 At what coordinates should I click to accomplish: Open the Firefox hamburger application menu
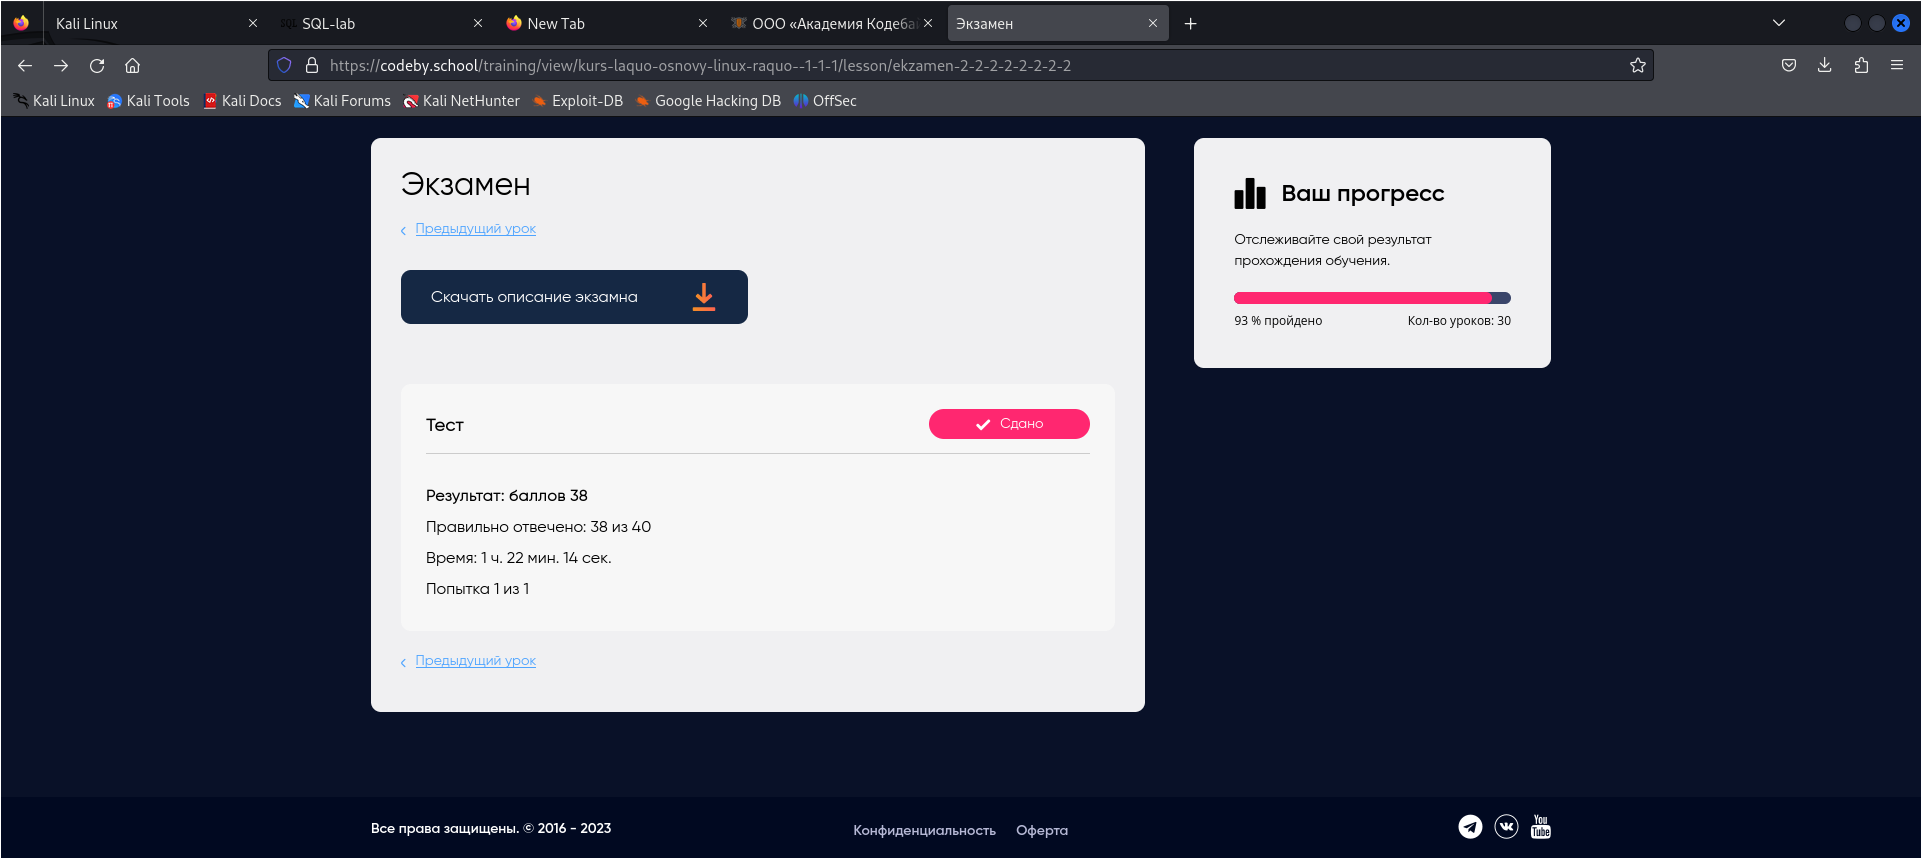click(x=1897, y=66)
